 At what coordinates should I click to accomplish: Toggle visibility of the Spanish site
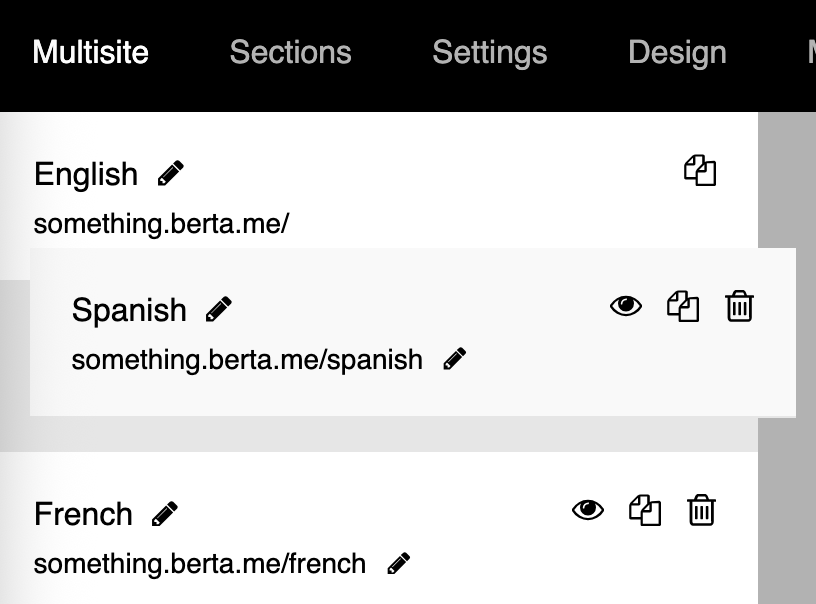coord(626,306)
